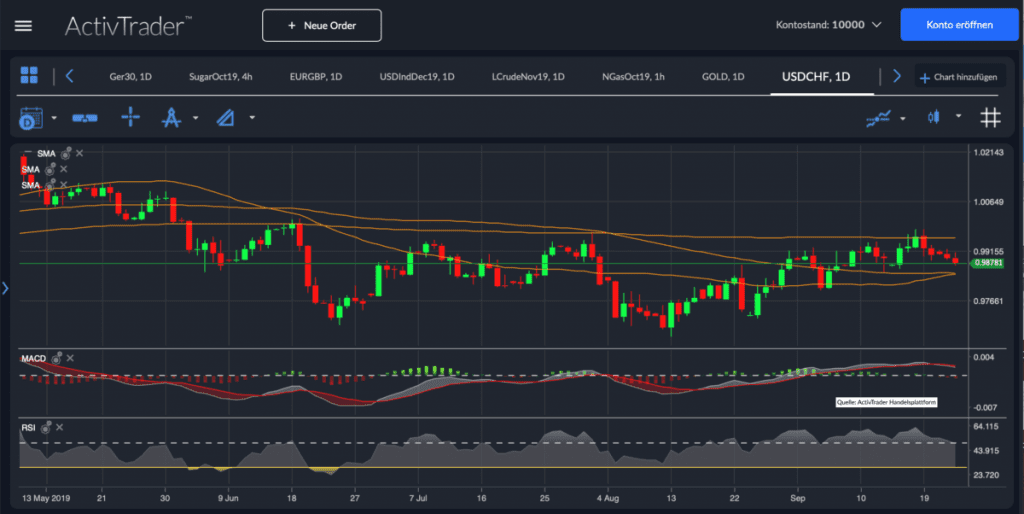Click the RSI indicator label
This screenshot has height=514, width=1024.
28,428
